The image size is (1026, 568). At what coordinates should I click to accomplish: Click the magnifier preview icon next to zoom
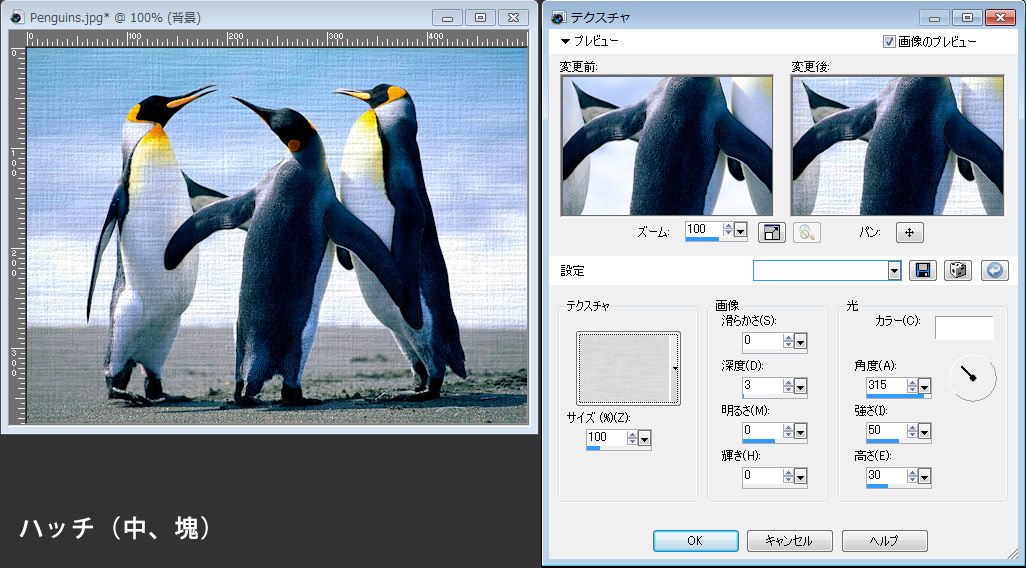[807, 232]
